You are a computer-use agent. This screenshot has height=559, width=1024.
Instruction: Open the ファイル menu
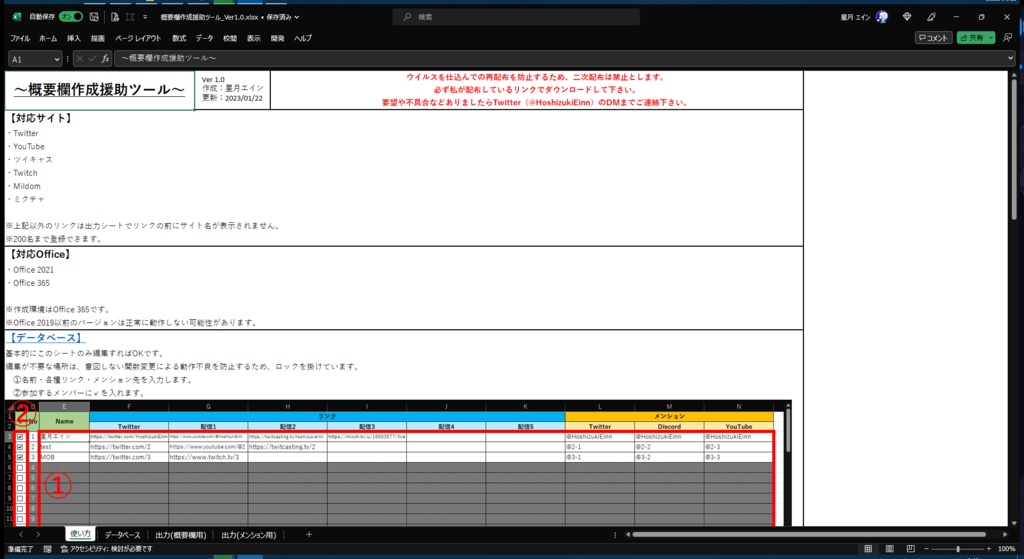tap(20, 39)
